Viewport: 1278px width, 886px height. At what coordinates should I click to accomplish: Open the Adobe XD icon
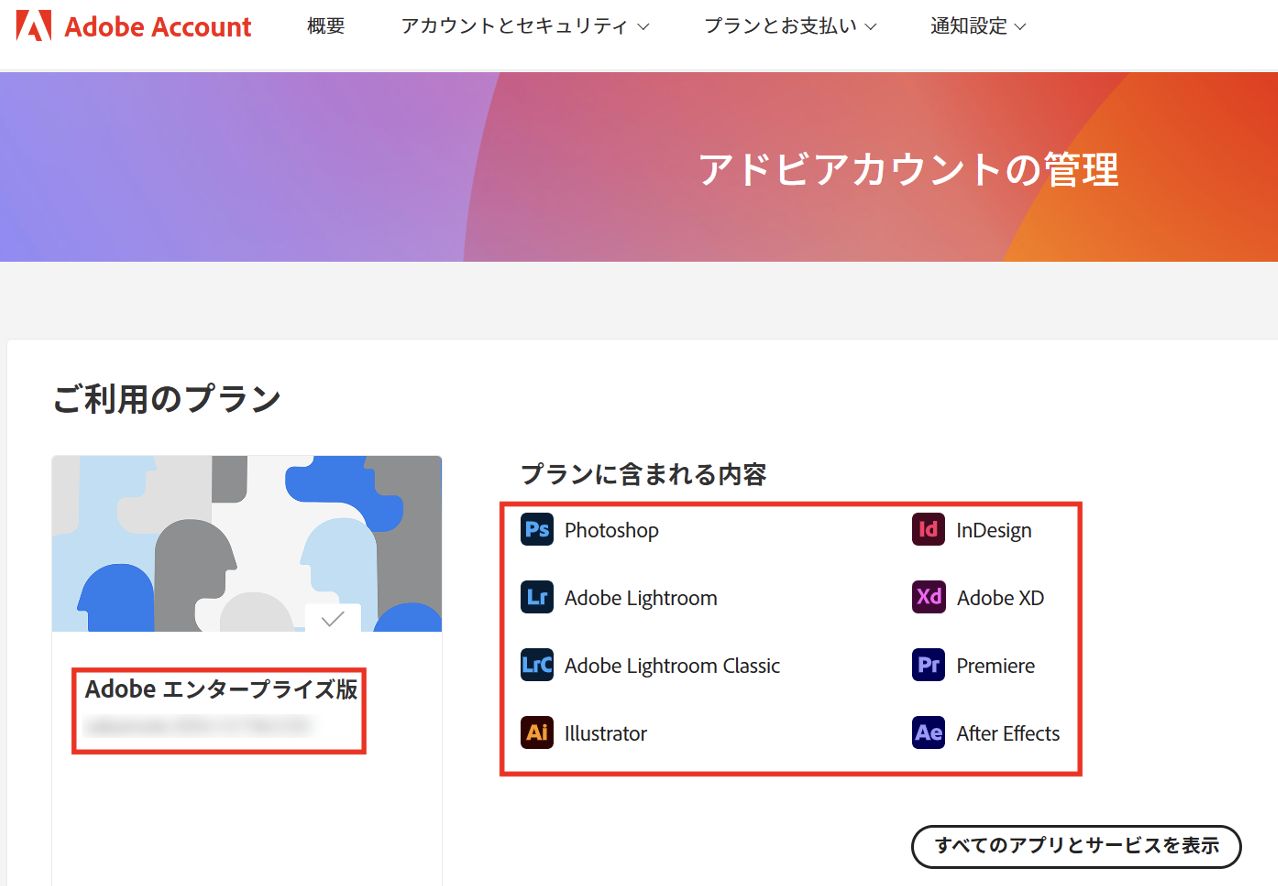tap(929, 597)
